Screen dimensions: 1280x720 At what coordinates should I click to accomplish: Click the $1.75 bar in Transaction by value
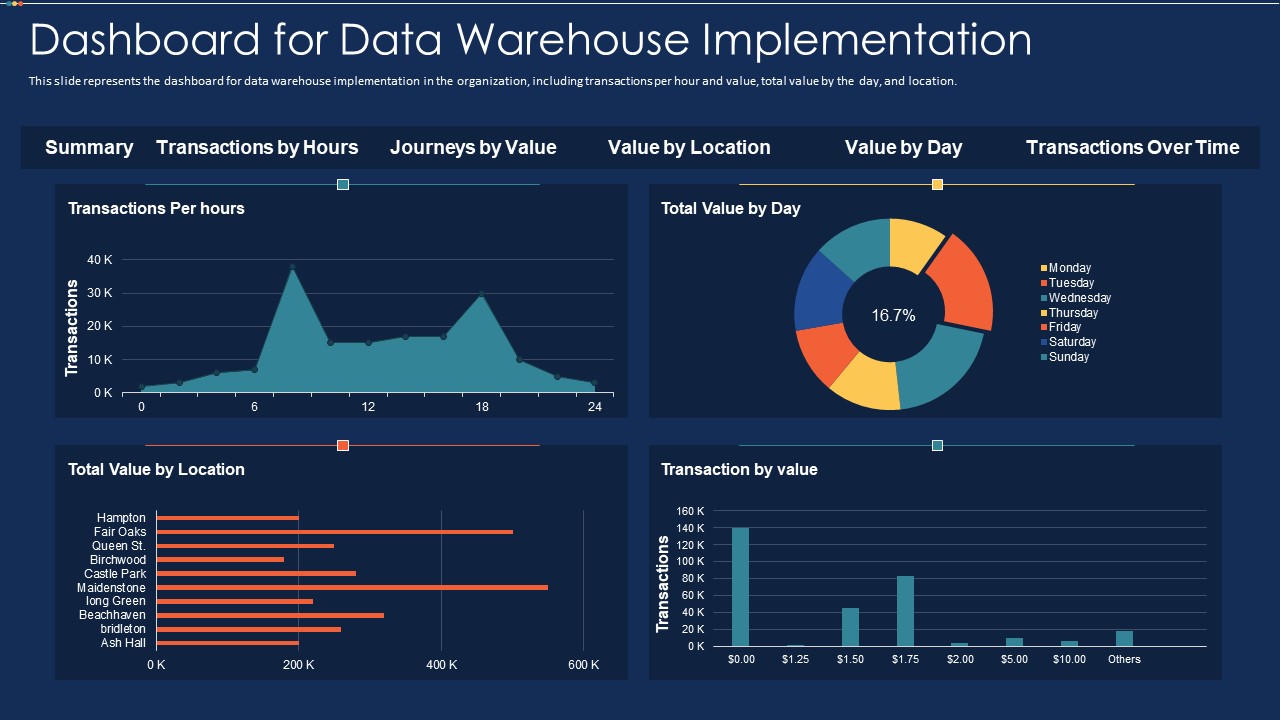click(905, 611)
